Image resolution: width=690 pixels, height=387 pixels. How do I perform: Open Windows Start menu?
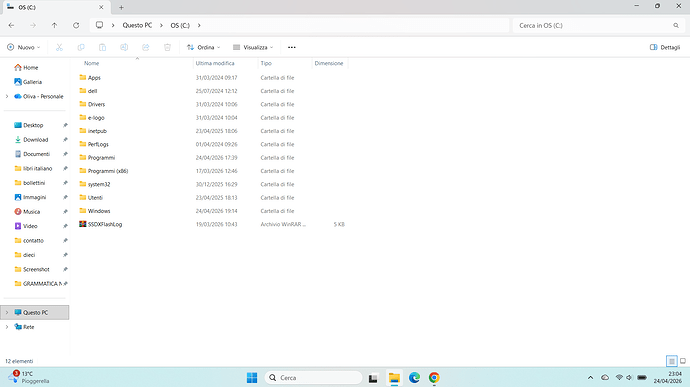point(252,378)
